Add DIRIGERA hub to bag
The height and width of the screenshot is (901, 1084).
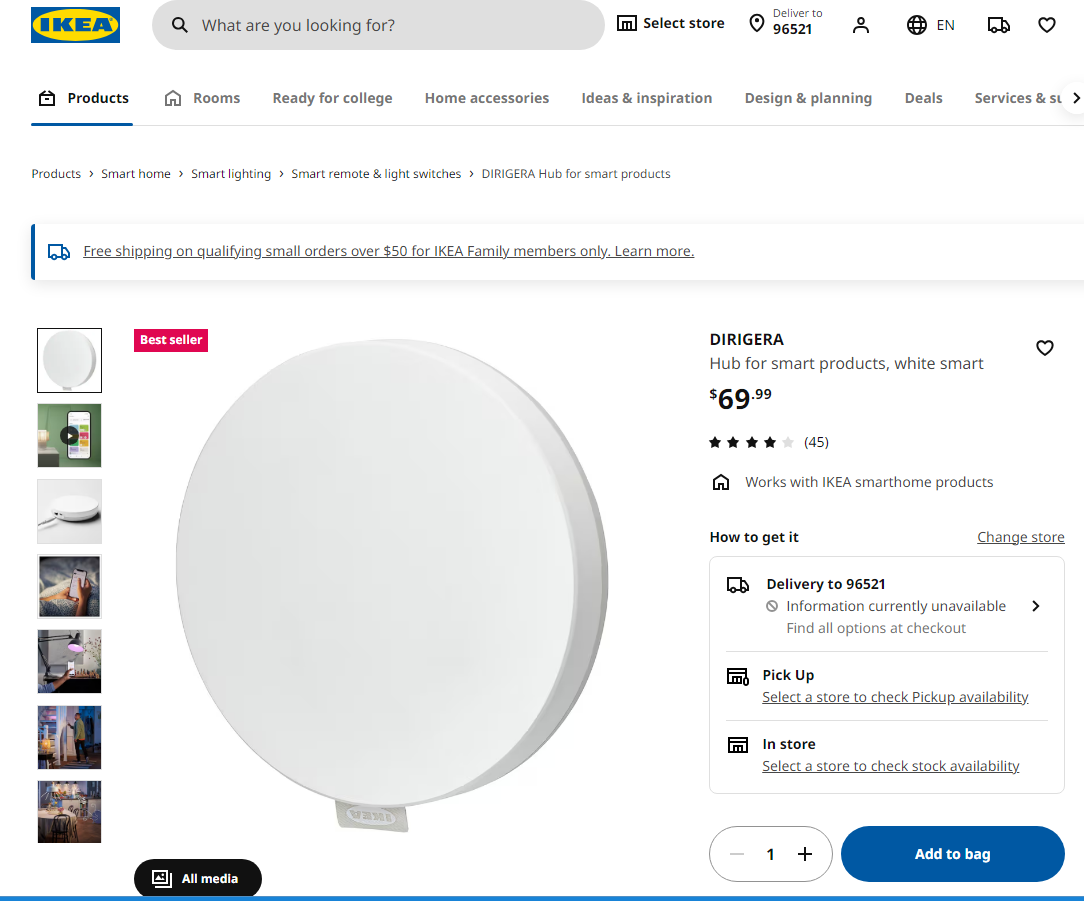[952, 854]
